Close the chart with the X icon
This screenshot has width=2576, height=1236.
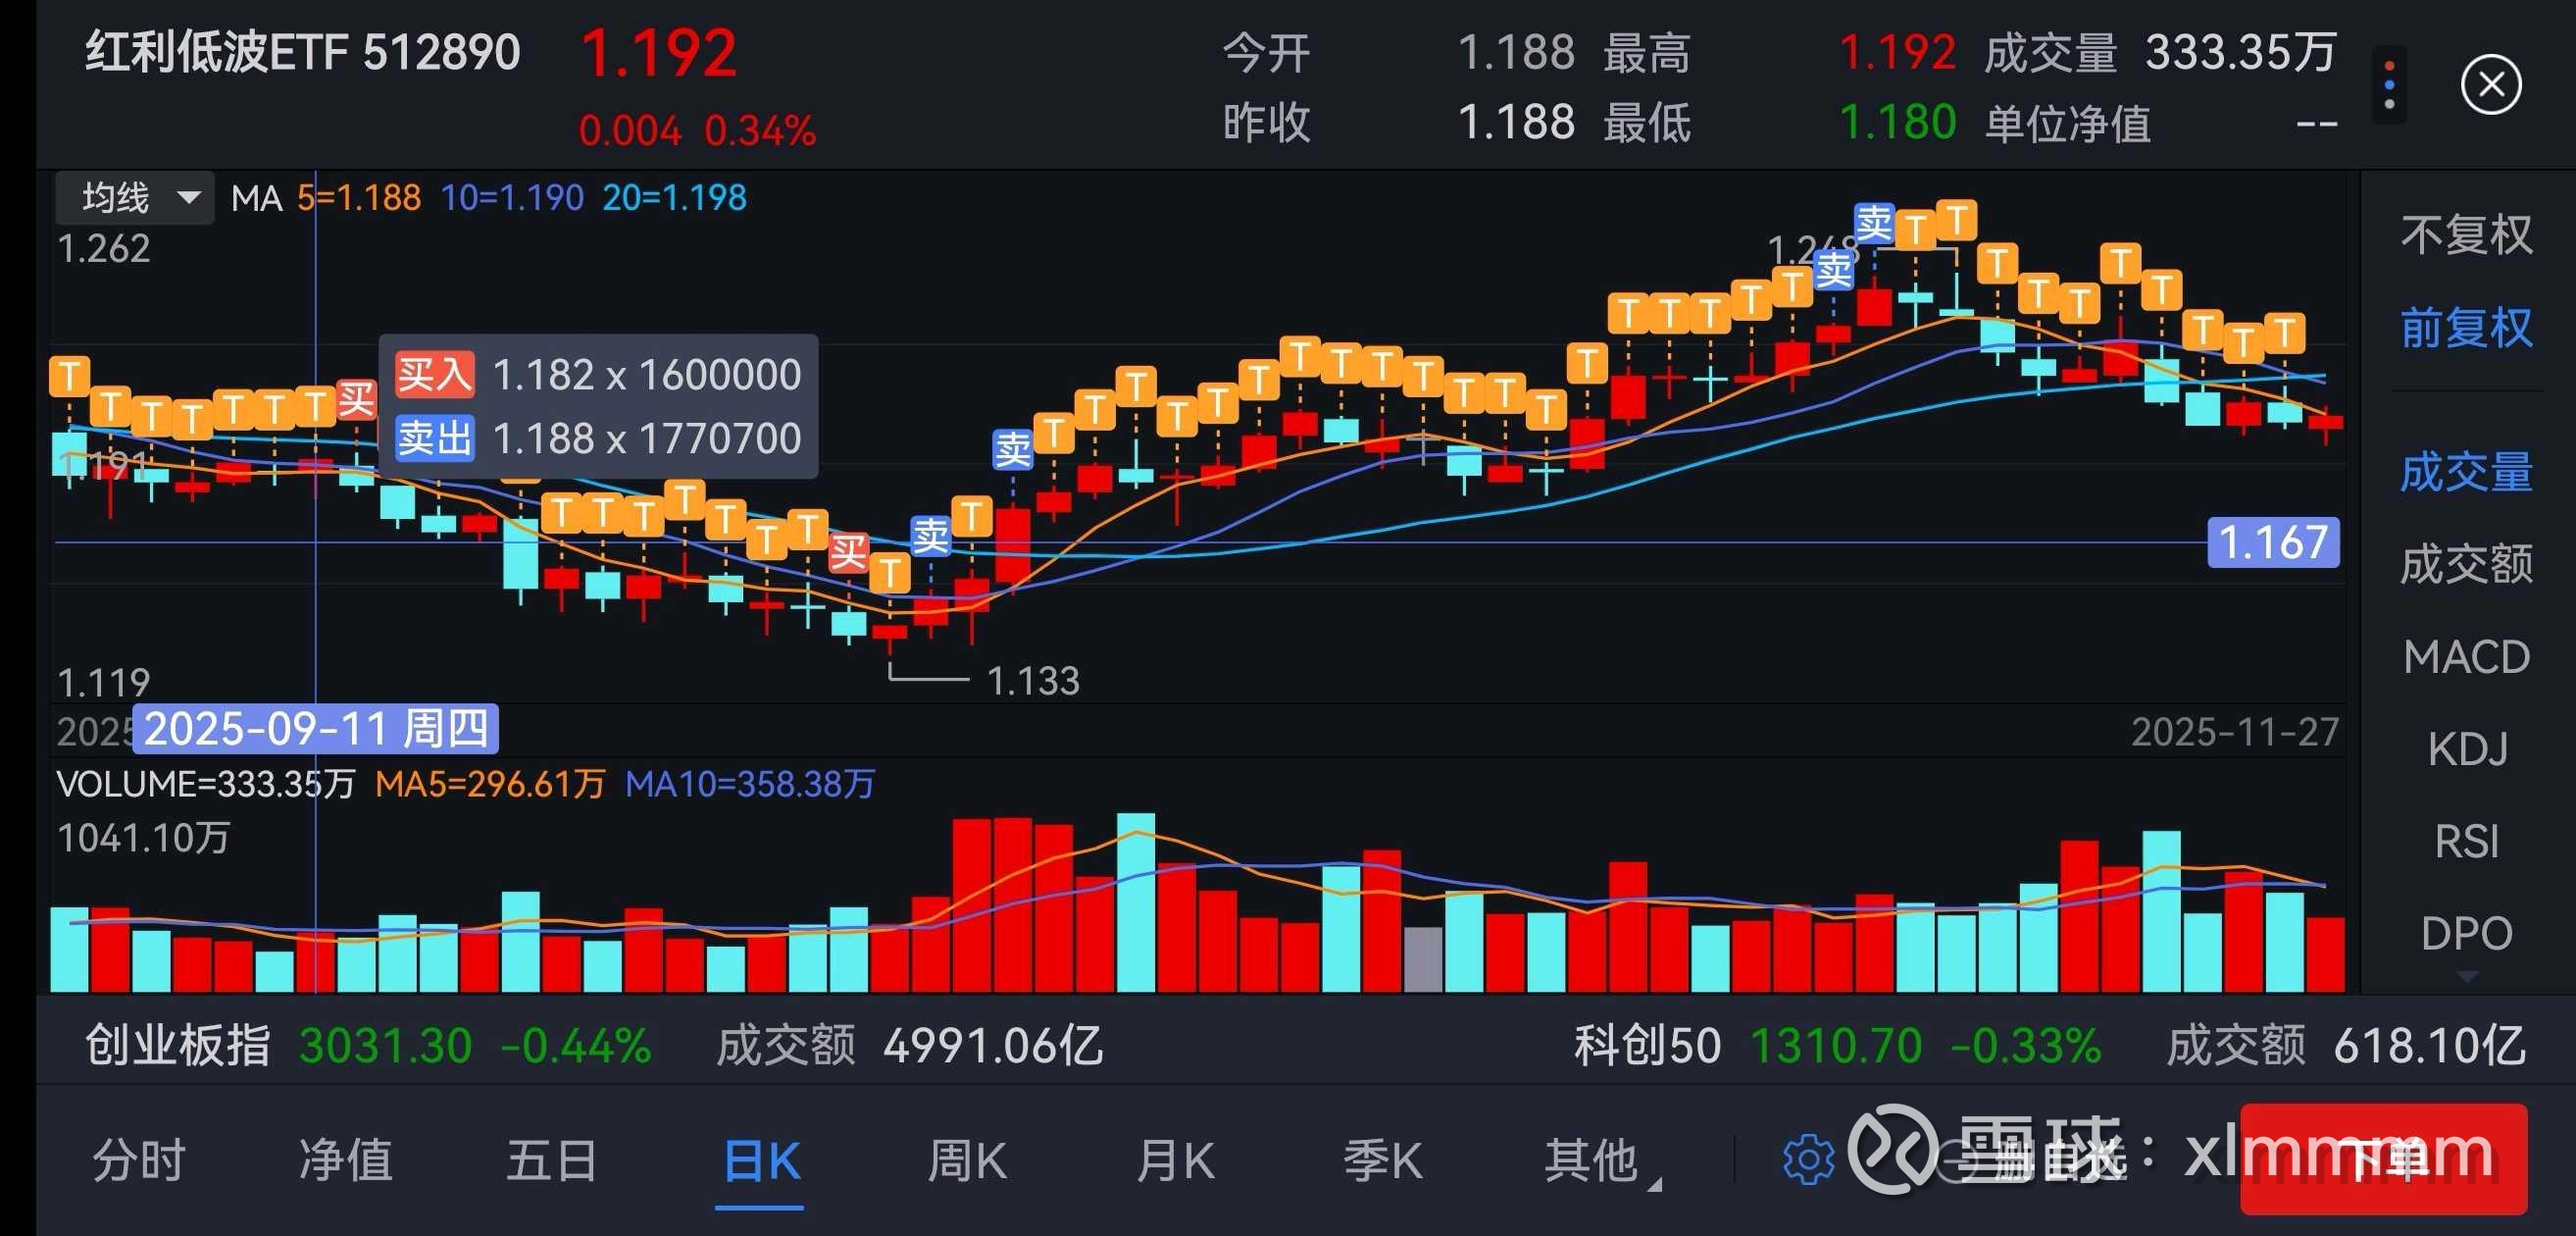click(x=2490, y=85)
